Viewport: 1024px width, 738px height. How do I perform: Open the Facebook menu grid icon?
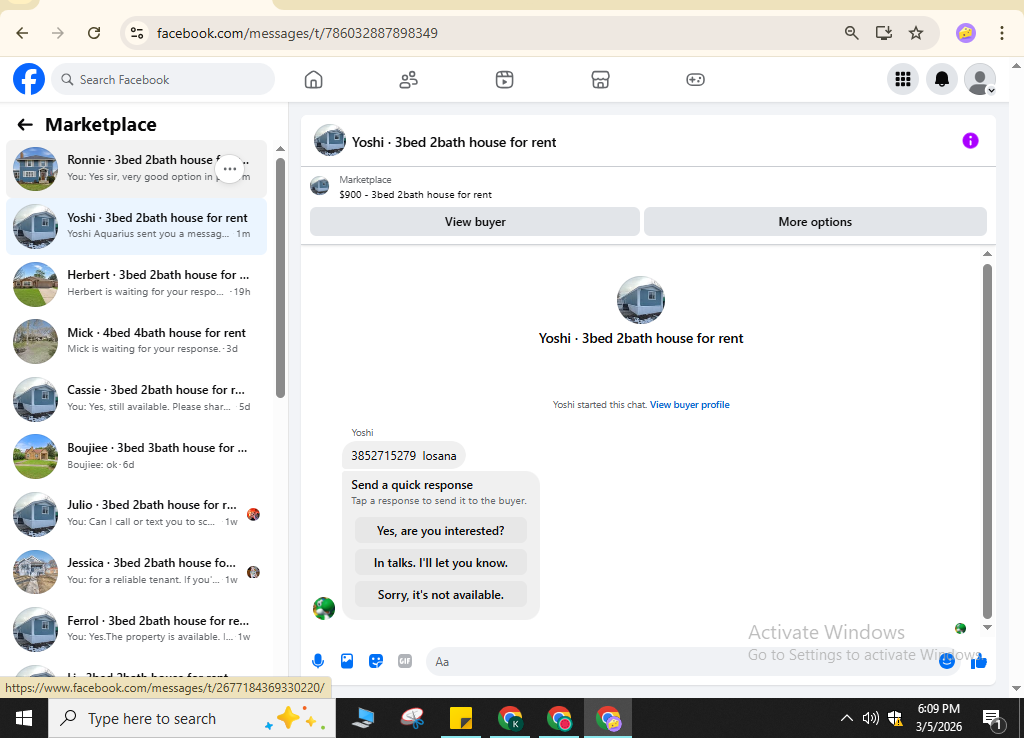[x=903, y=80]
